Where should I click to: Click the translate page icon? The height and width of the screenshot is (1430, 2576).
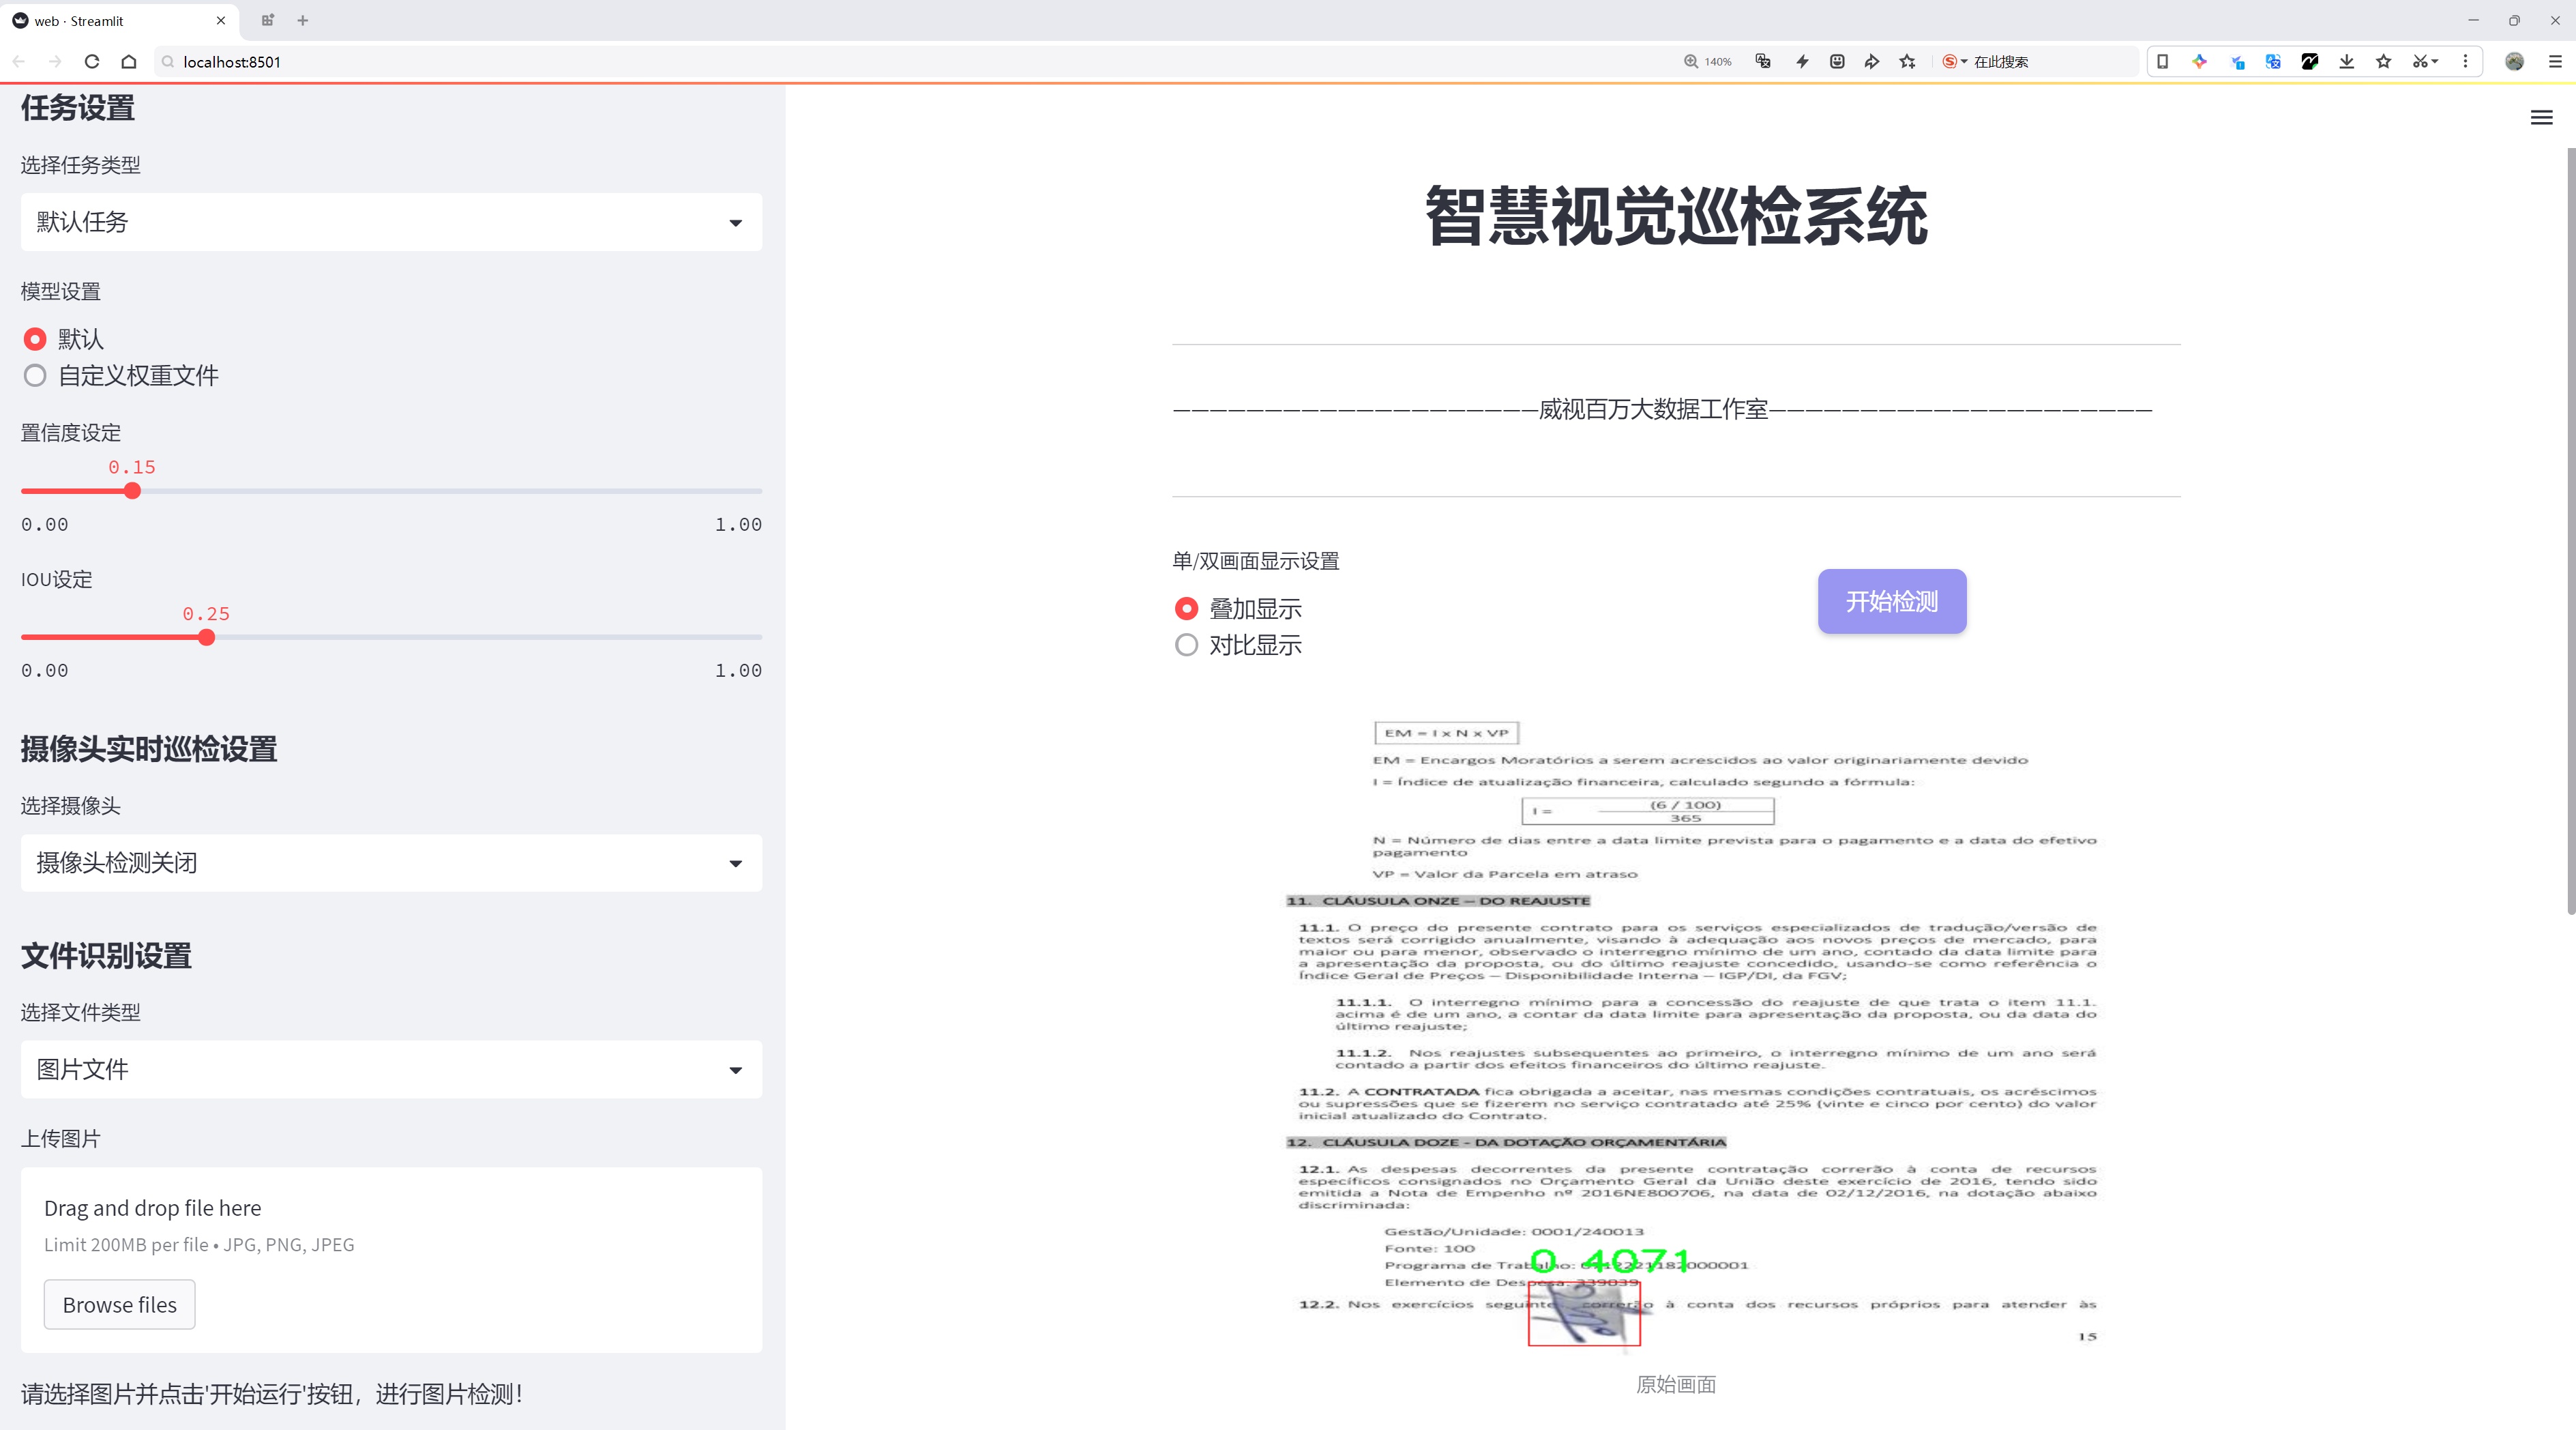click(1763, 62)
